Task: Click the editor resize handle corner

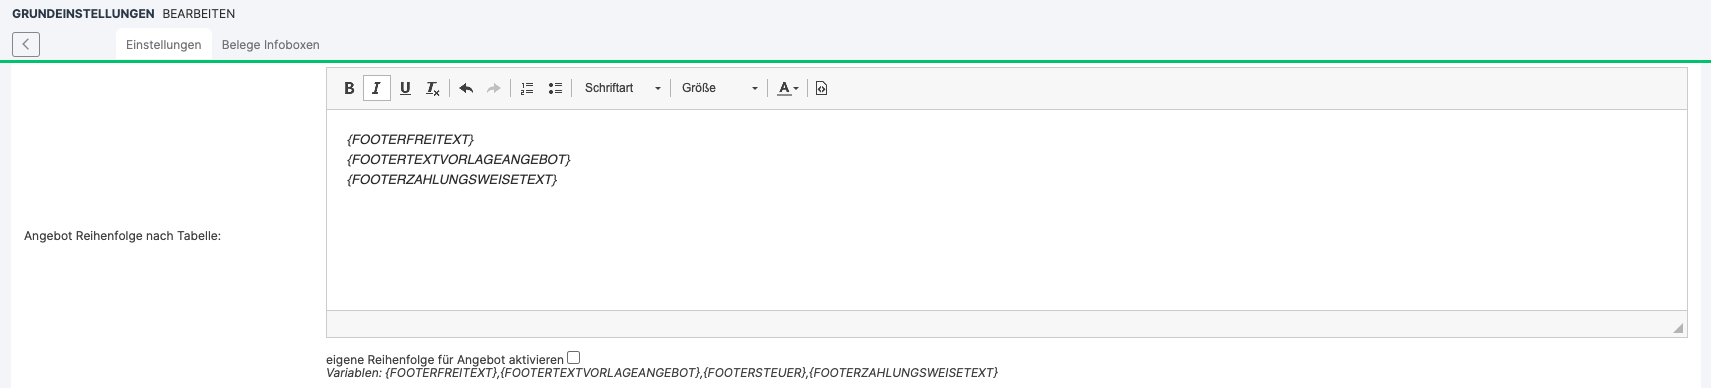Action: (1678, 328)
